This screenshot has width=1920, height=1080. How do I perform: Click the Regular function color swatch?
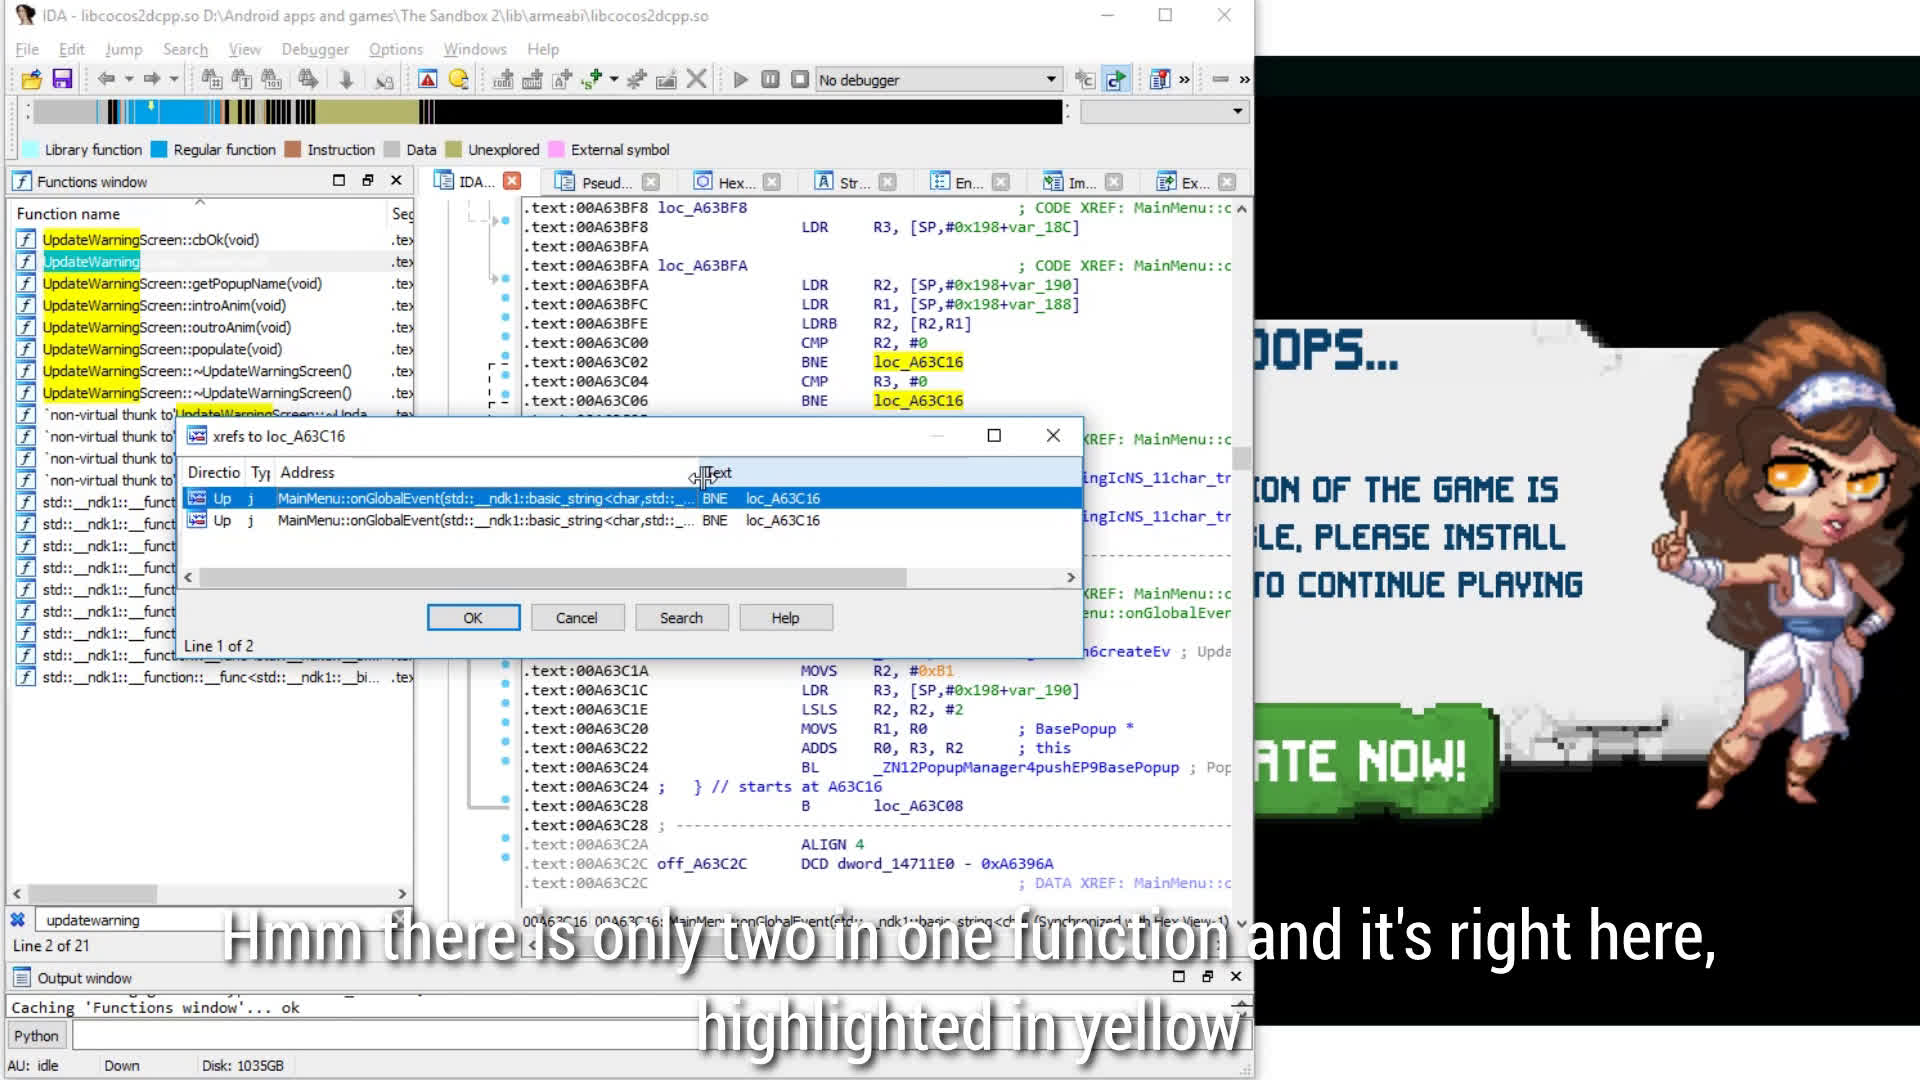pos(159,150)
